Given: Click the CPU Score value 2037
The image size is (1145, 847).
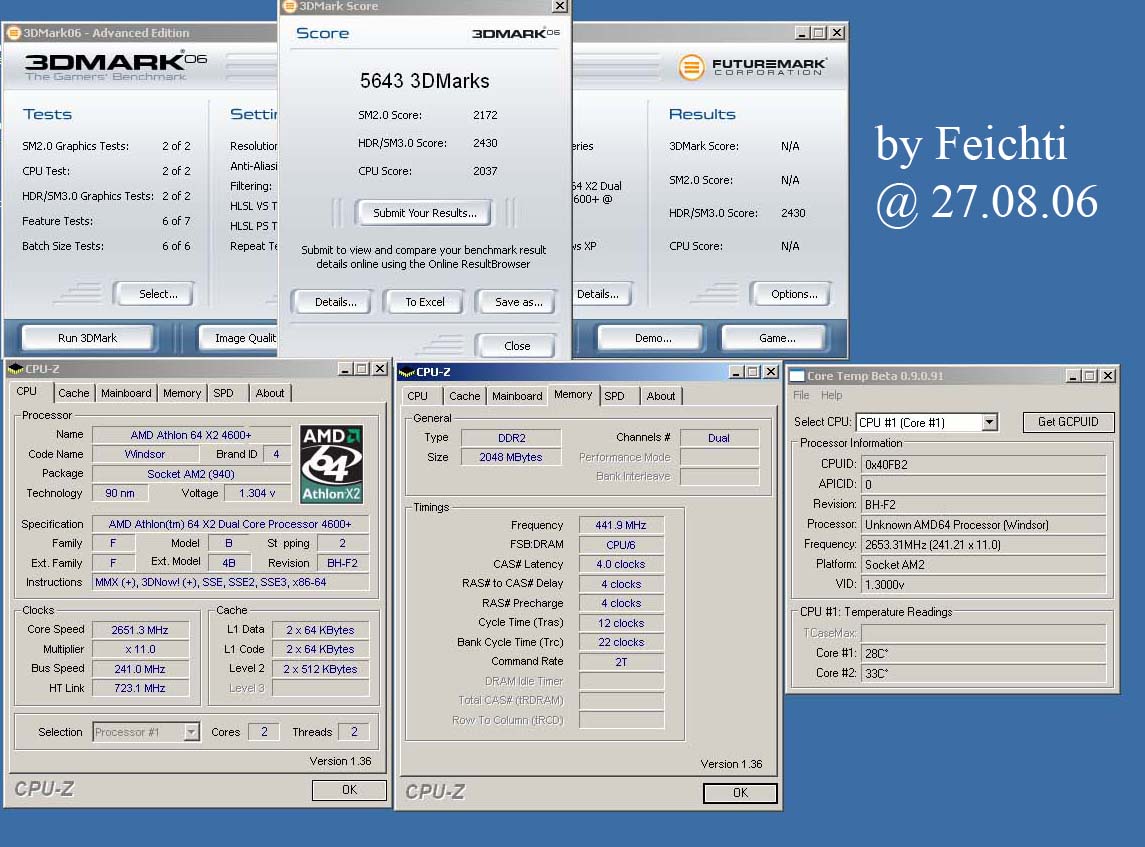Looking at the screenshot, I should click(485, 172).
